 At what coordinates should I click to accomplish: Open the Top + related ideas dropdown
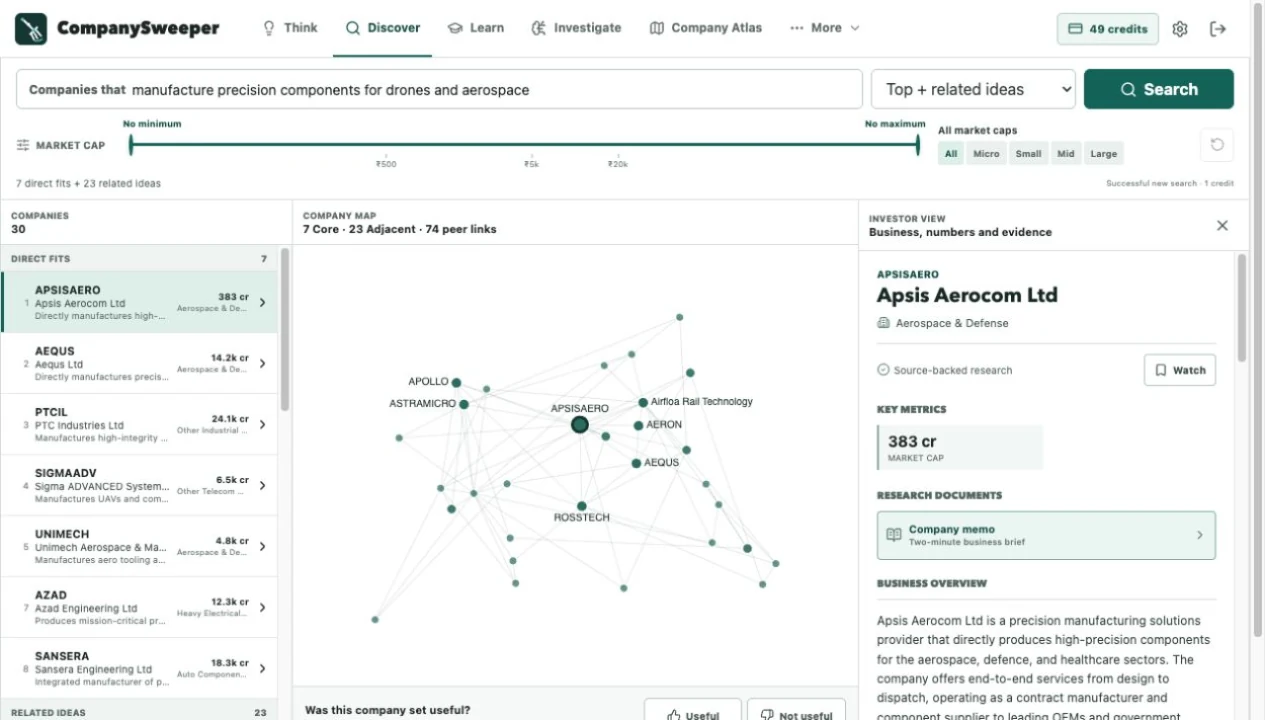click(x=973, y=89)
